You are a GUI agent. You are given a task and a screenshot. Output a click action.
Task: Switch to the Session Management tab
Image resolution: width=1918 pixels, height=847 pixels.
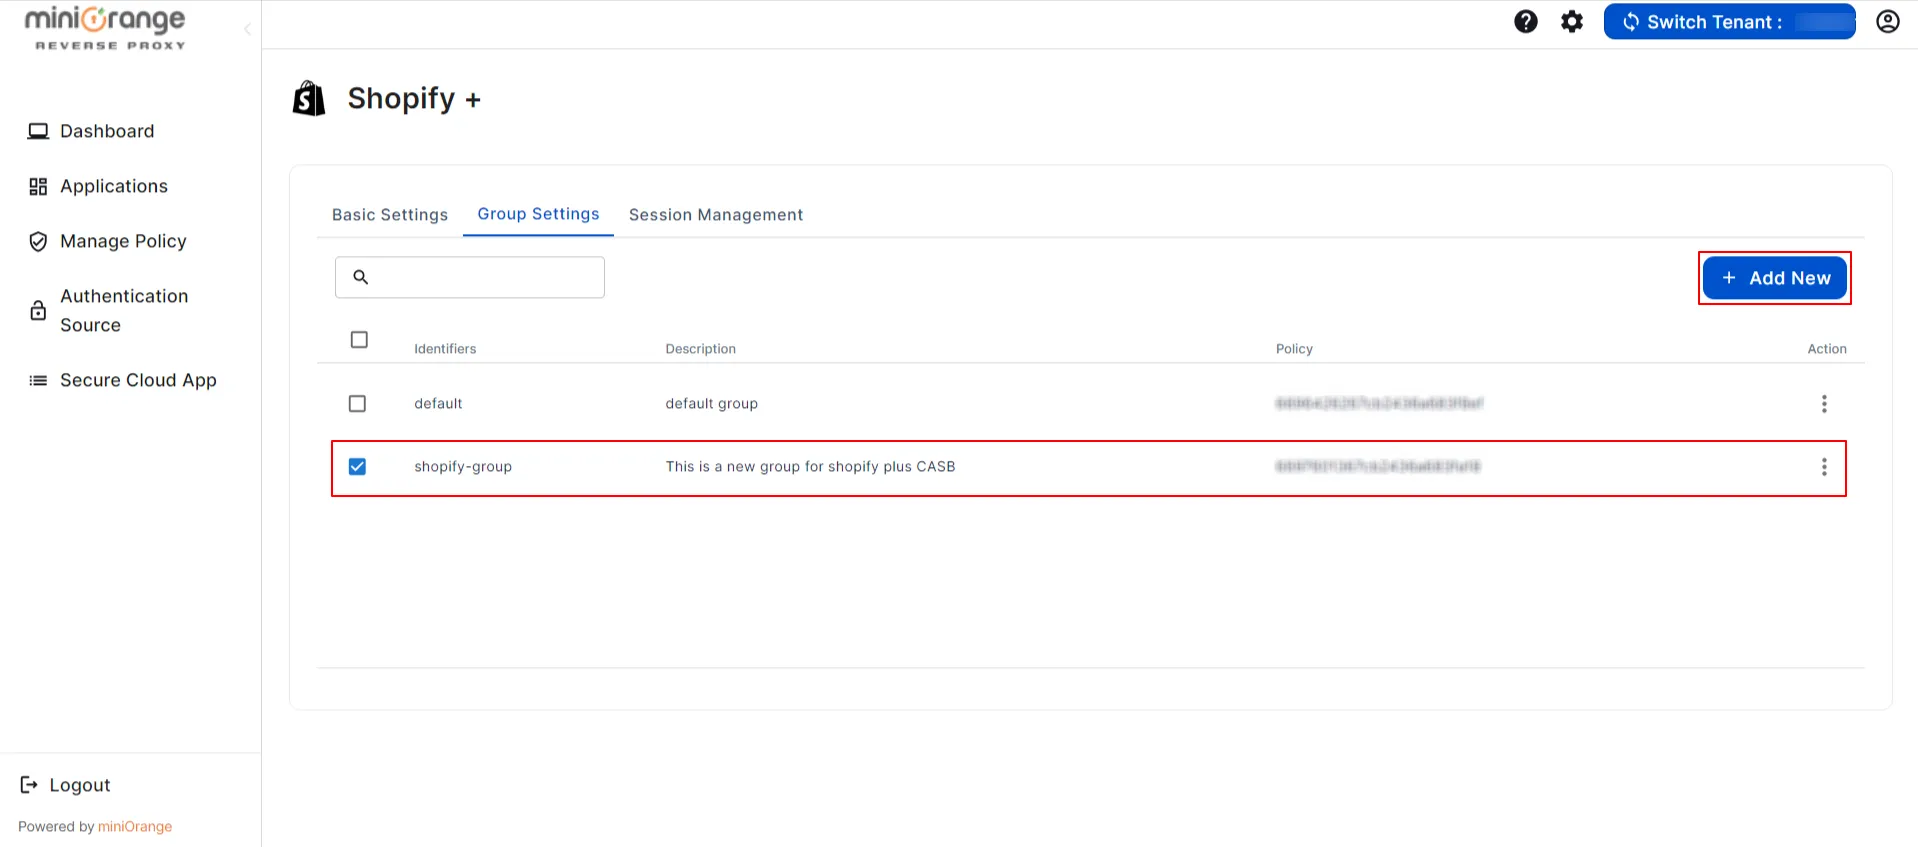coord(716,215)
